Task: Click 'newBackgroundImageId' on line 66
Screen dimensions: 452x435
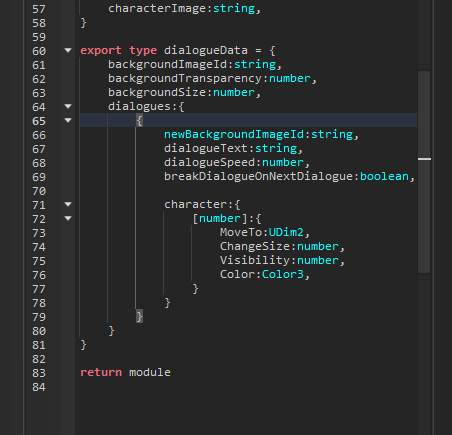Action: tap(234, 134)
